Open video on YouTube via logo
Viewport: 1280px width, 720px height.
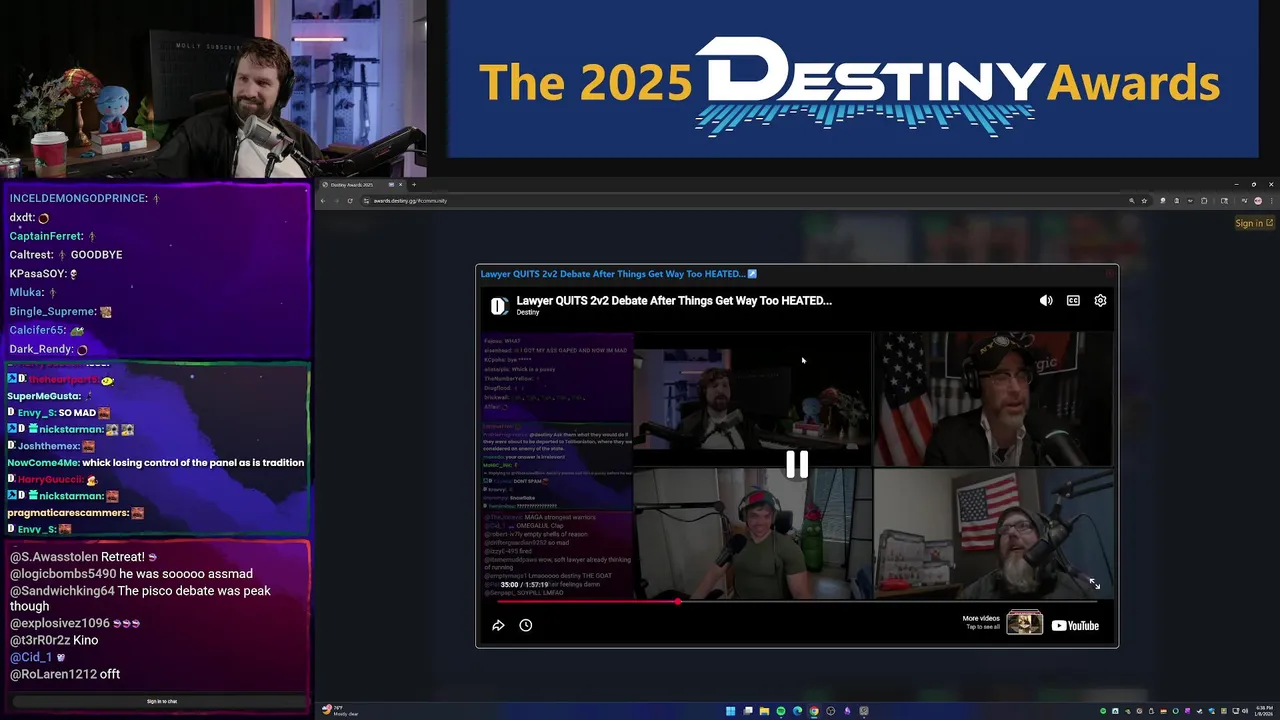coord(1075,626)
